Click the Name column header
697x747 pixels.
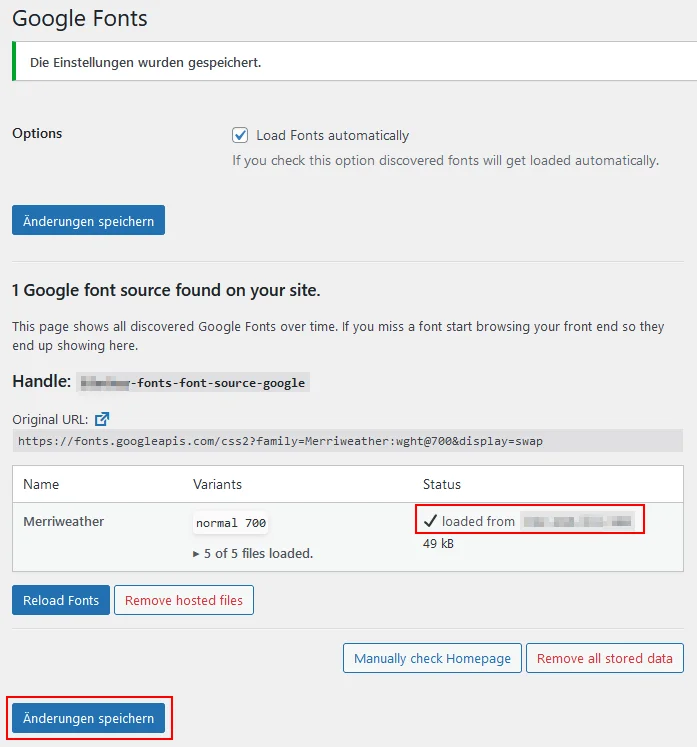(41, 485)
